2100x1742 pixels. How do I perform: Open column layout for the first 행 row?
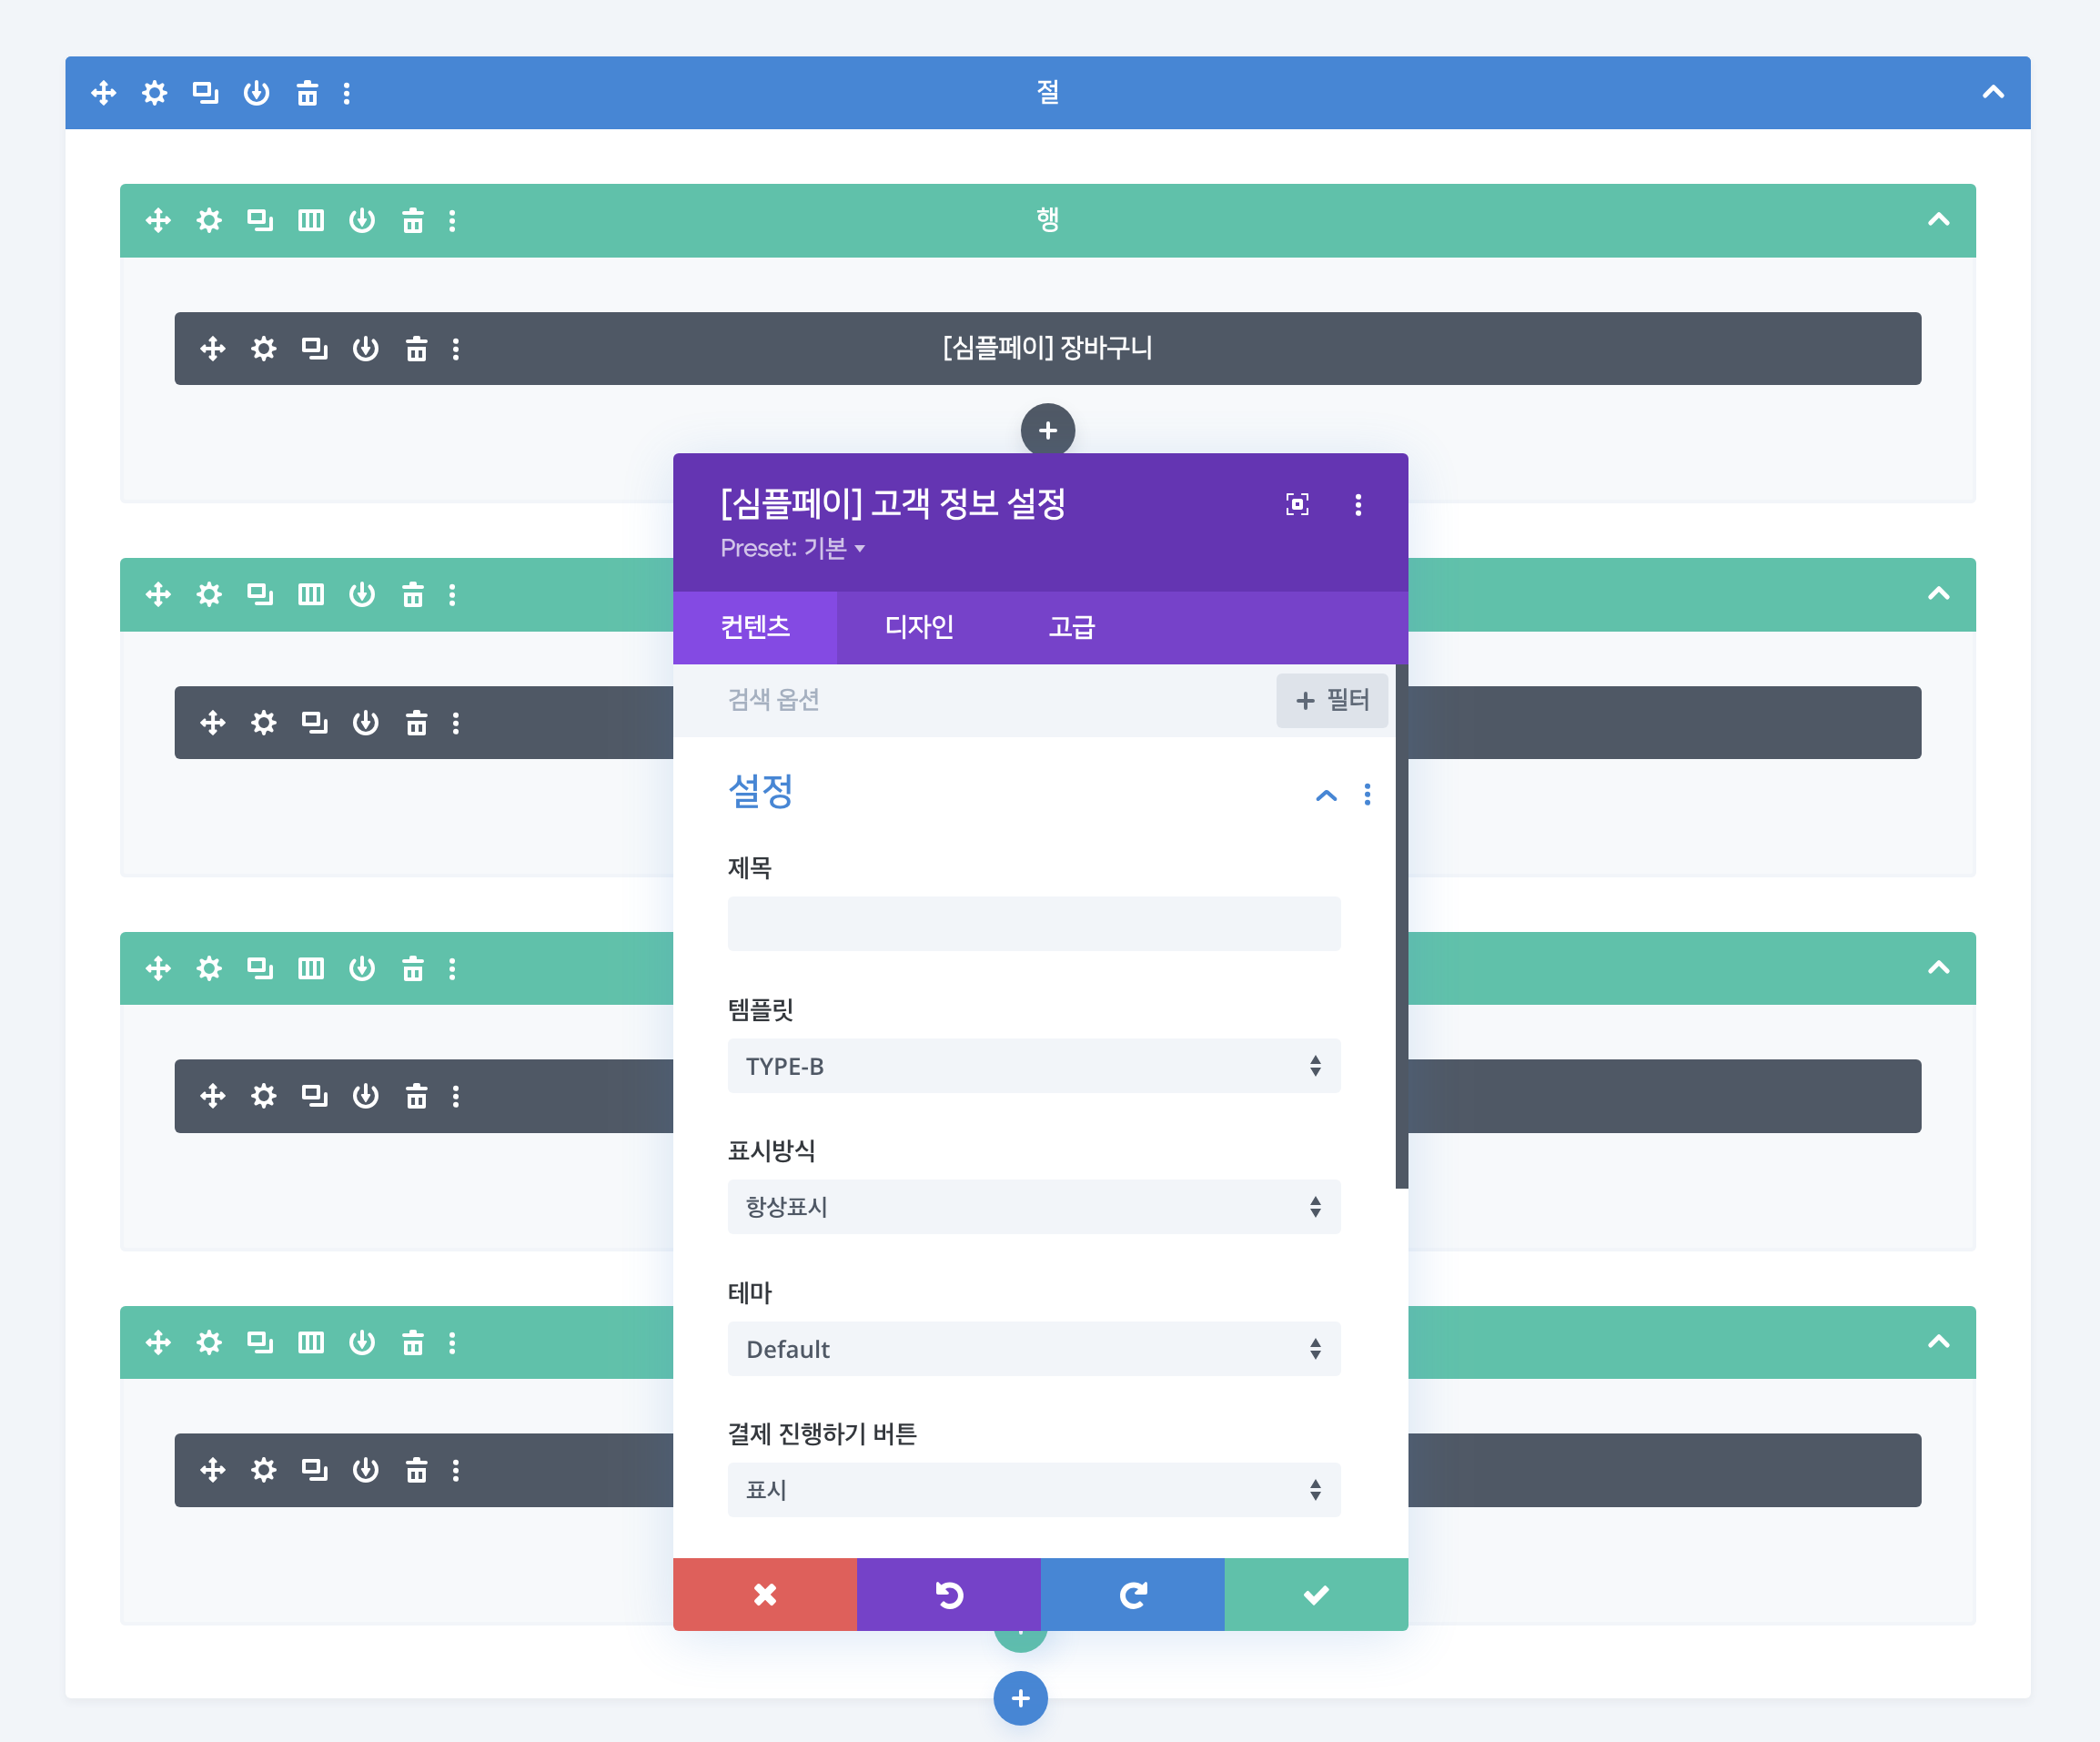(x=311, y=220)
